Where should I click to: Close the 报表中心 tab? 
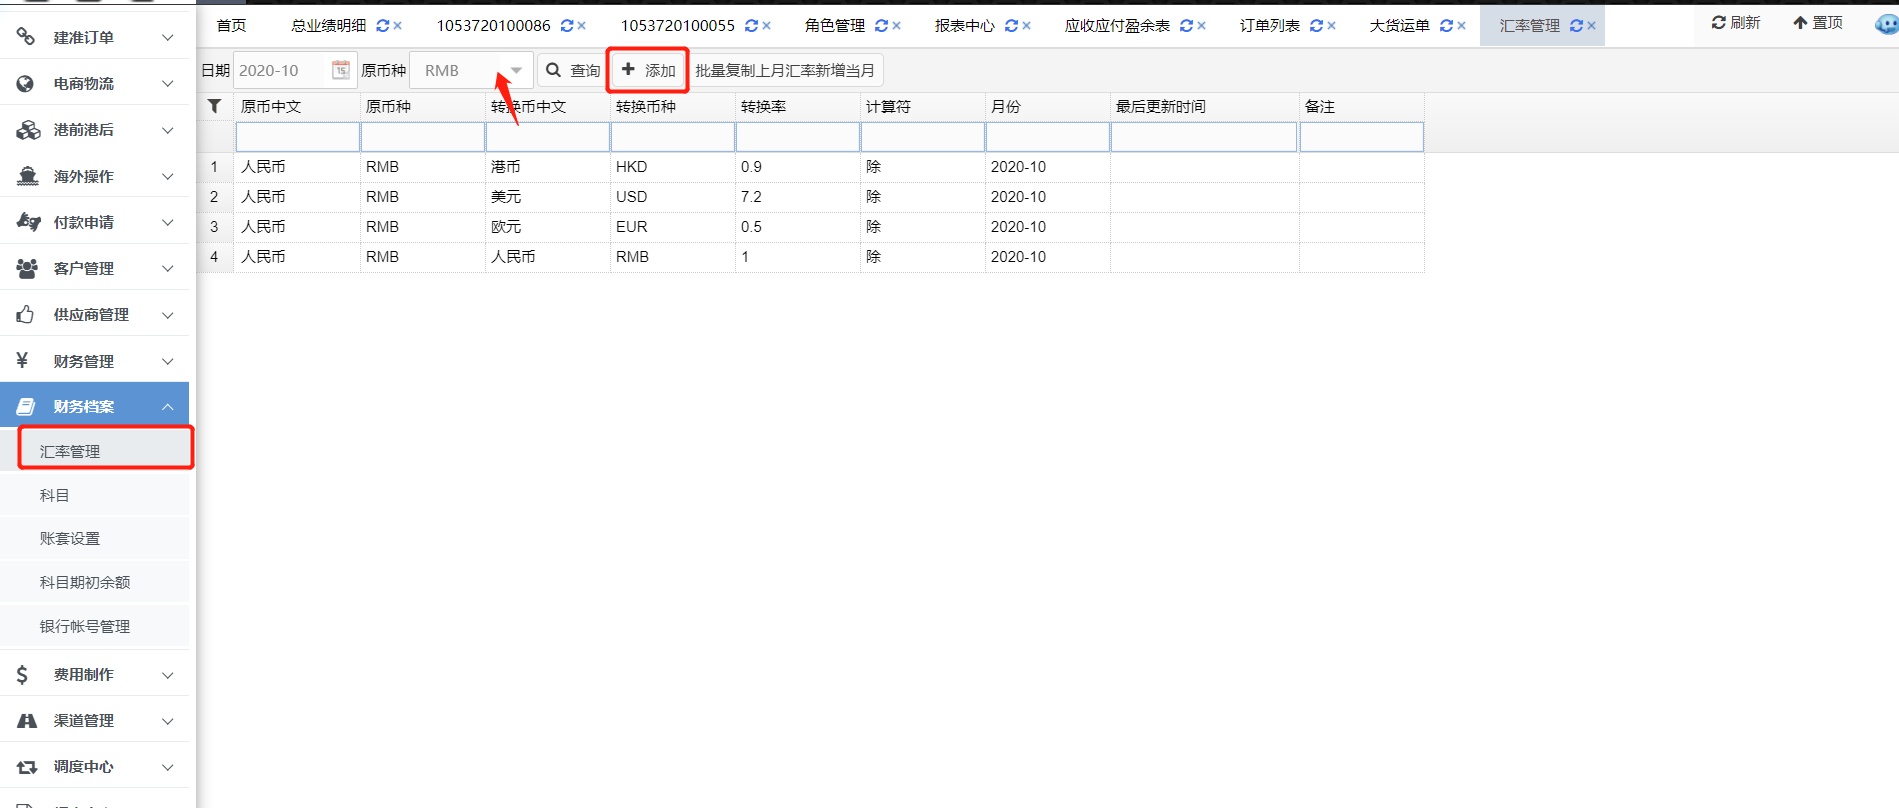1026,25
